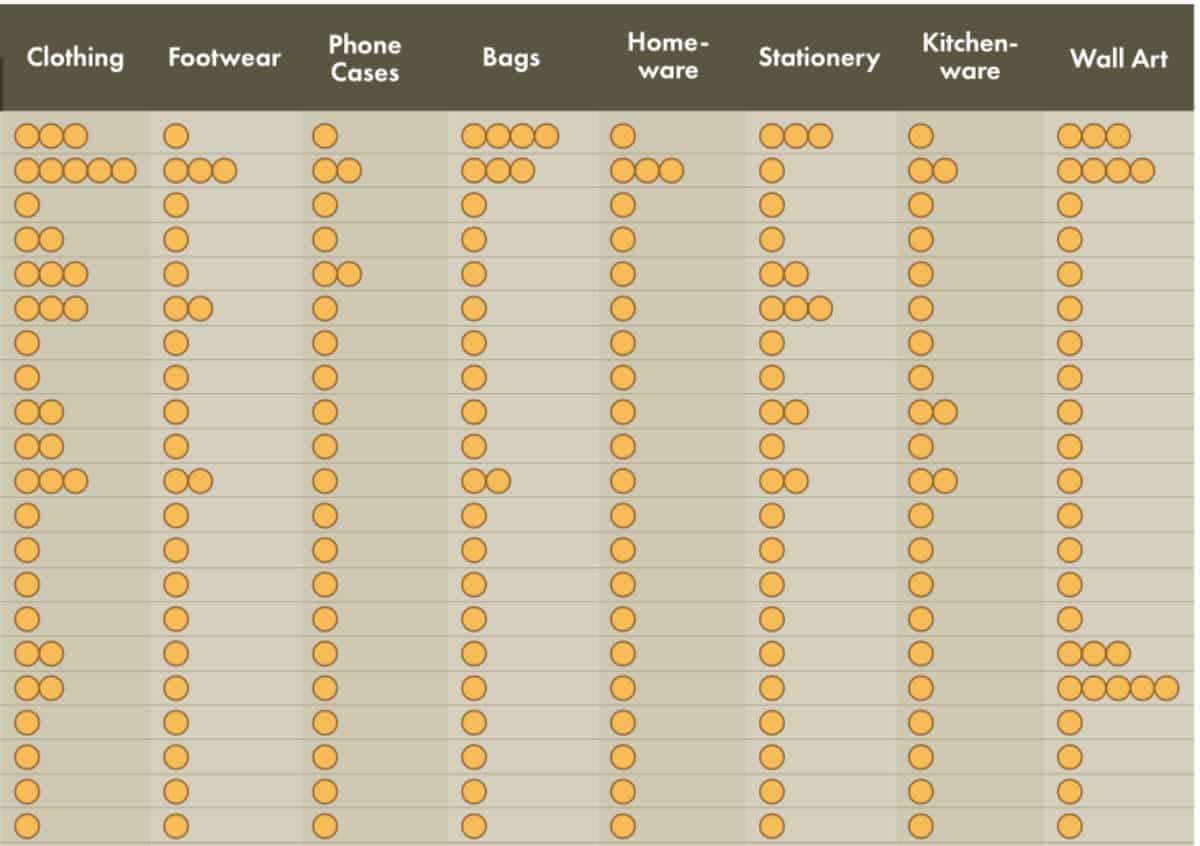Click the Clothing column header
Viewport: 1200px width, 846px height.
75,58
